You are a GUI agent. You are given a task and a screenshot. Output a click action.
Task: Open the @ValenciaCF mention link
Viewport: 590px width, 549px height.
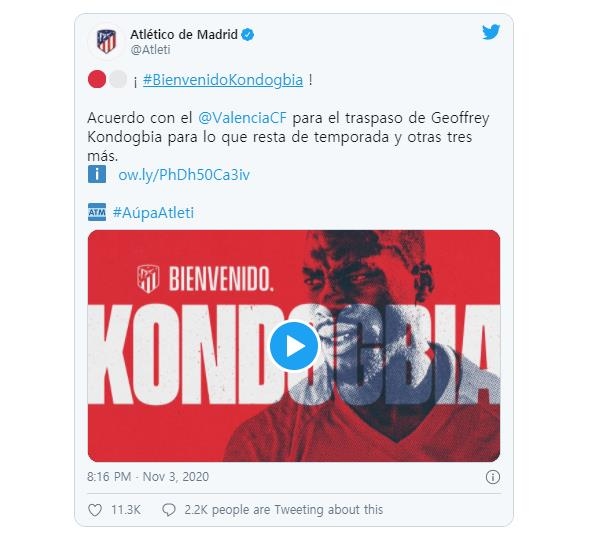242,118
